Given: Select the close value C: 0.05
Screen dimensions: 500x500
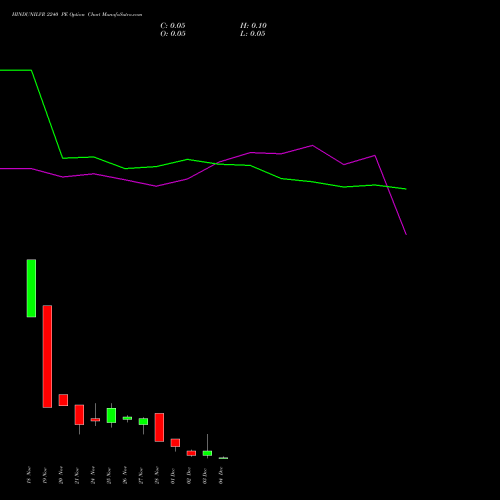Looking at the screenshot, I should tap(173, 26).
